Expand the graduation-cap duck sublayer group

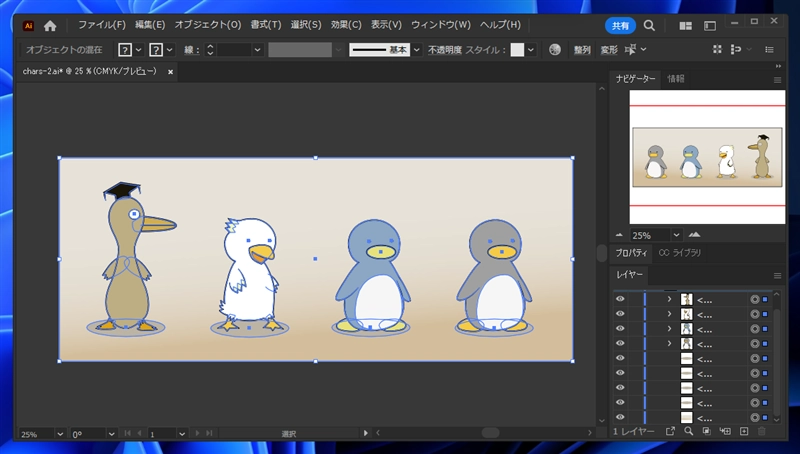(x=669, y=299)
